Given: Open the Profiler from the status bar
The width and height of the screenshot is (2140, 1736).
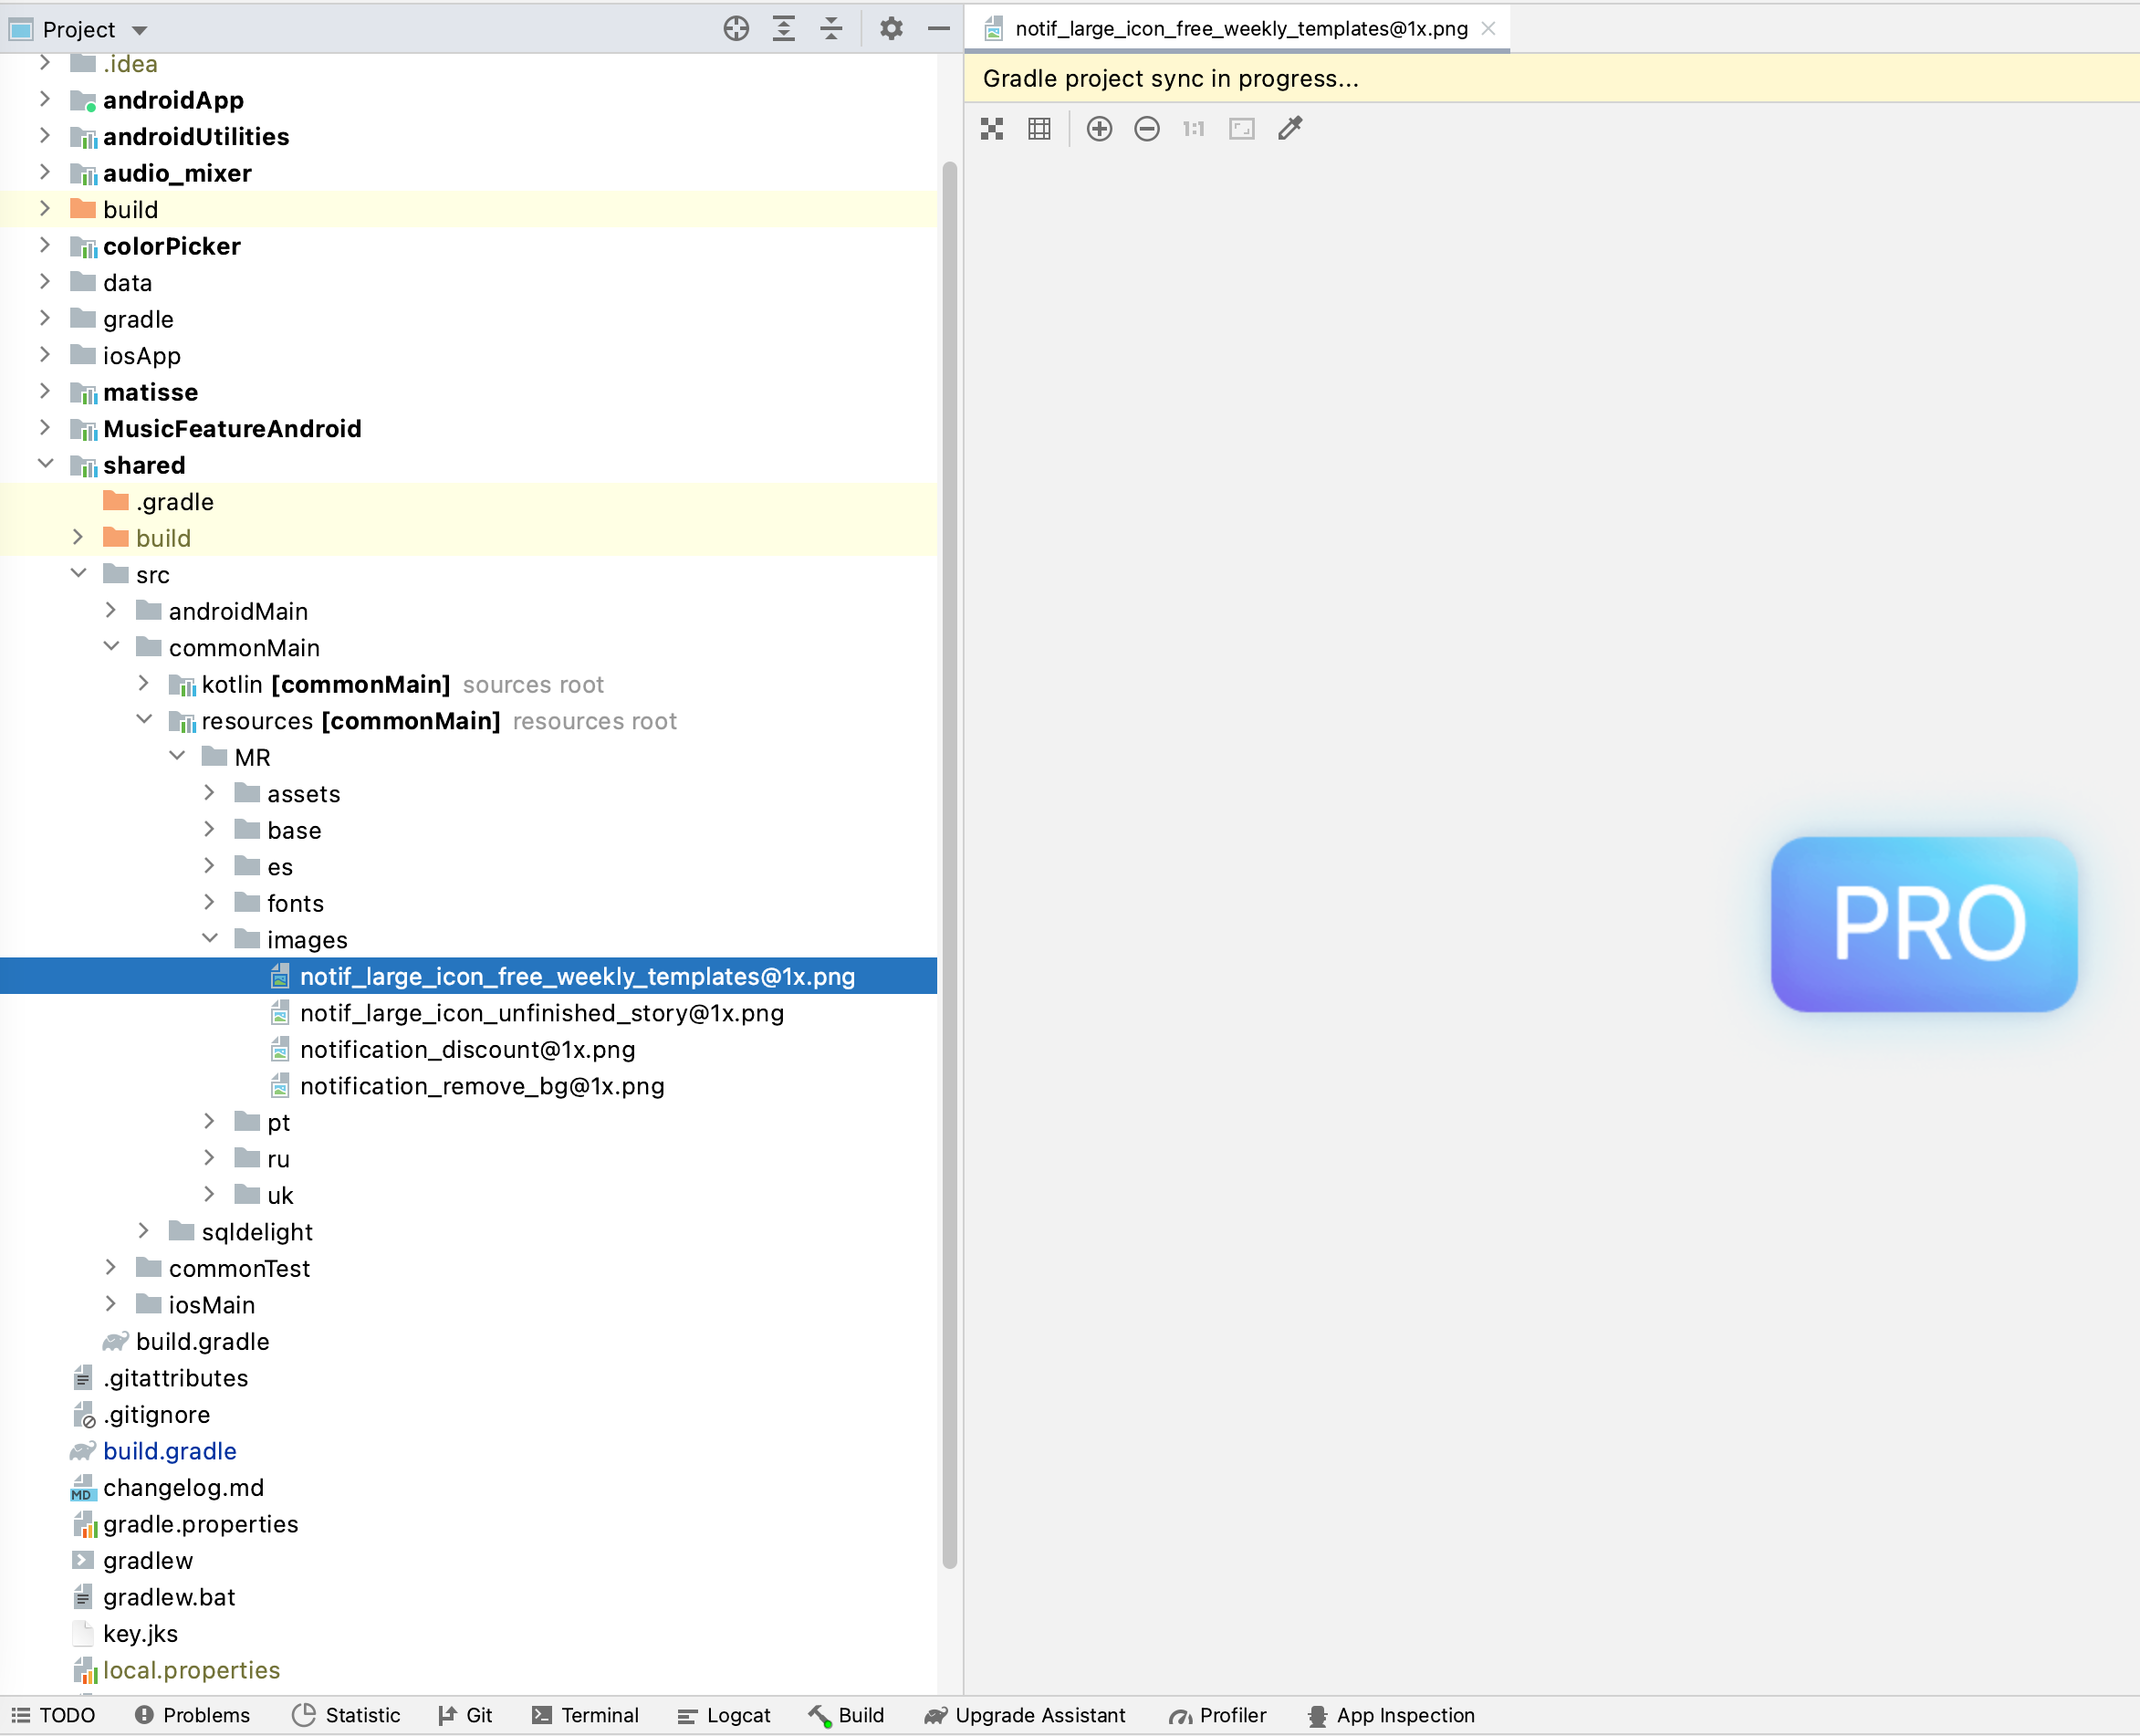Looking at the screenshot, I should (1218, 1714).
